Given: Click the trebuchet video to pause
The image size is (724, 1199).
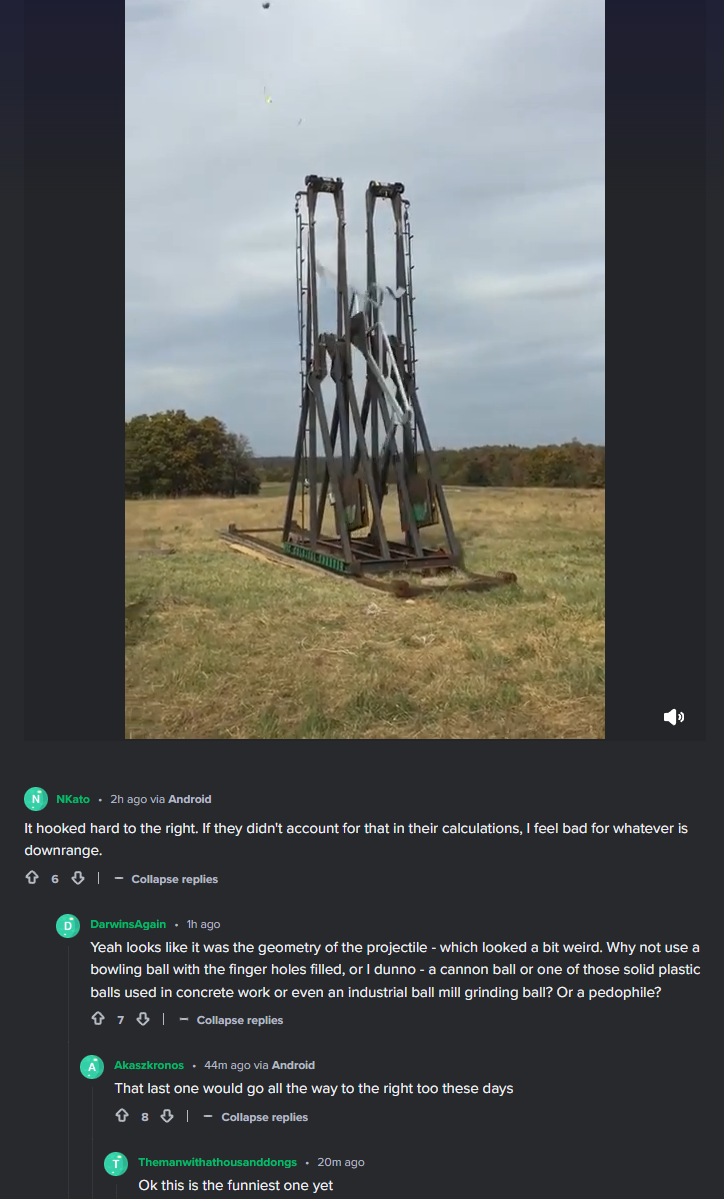Looking at the screenshot, I should pyautogui.click(x=365, y=369).
